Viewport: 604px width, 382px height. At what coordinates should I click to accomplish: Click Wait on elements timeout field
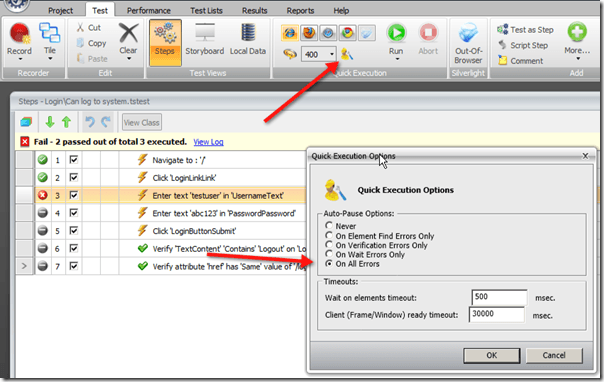pos(499,297)
